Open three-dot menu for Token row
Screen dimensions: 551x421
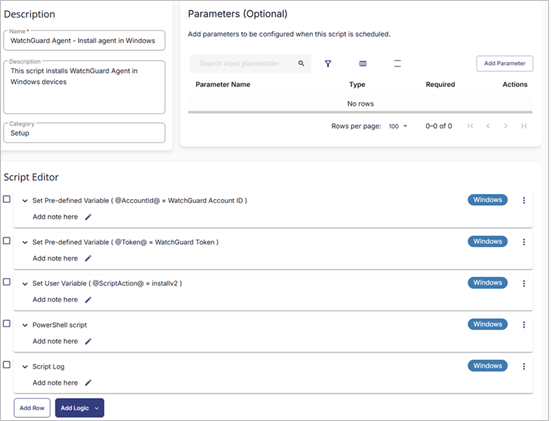click(524, 242)
